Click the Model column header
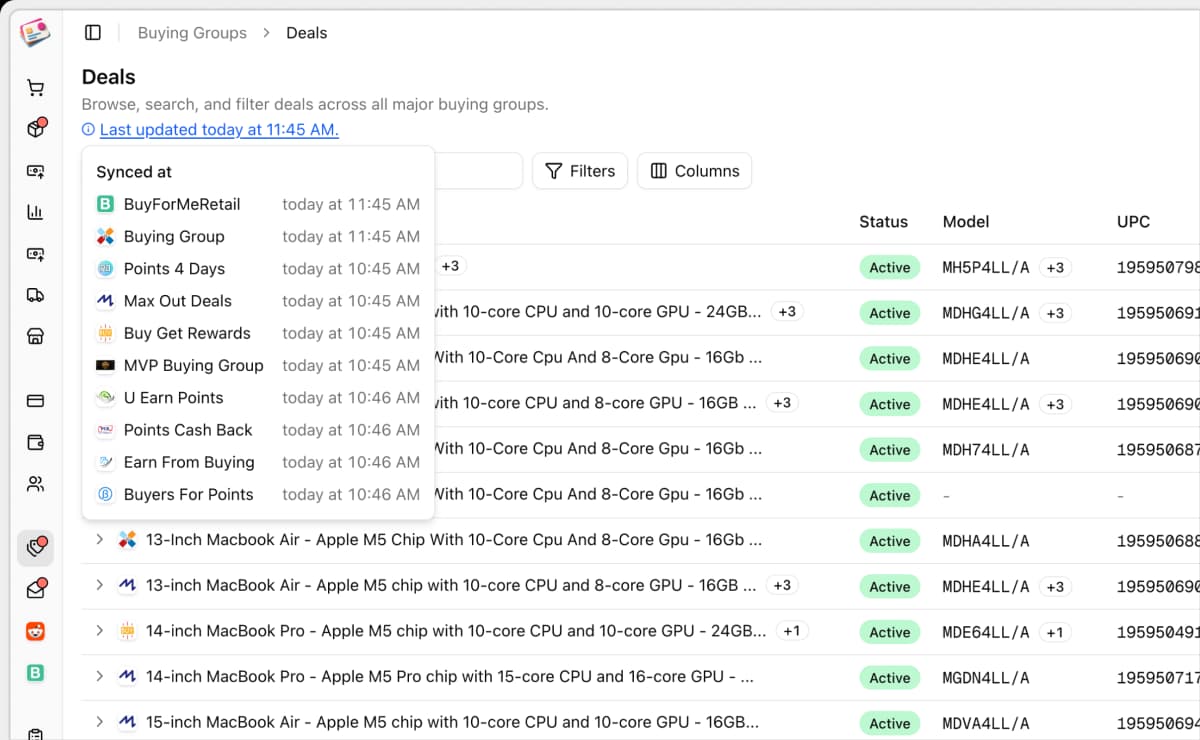Viewport: 1200px width, 740px height. click(x=966, y=222)
